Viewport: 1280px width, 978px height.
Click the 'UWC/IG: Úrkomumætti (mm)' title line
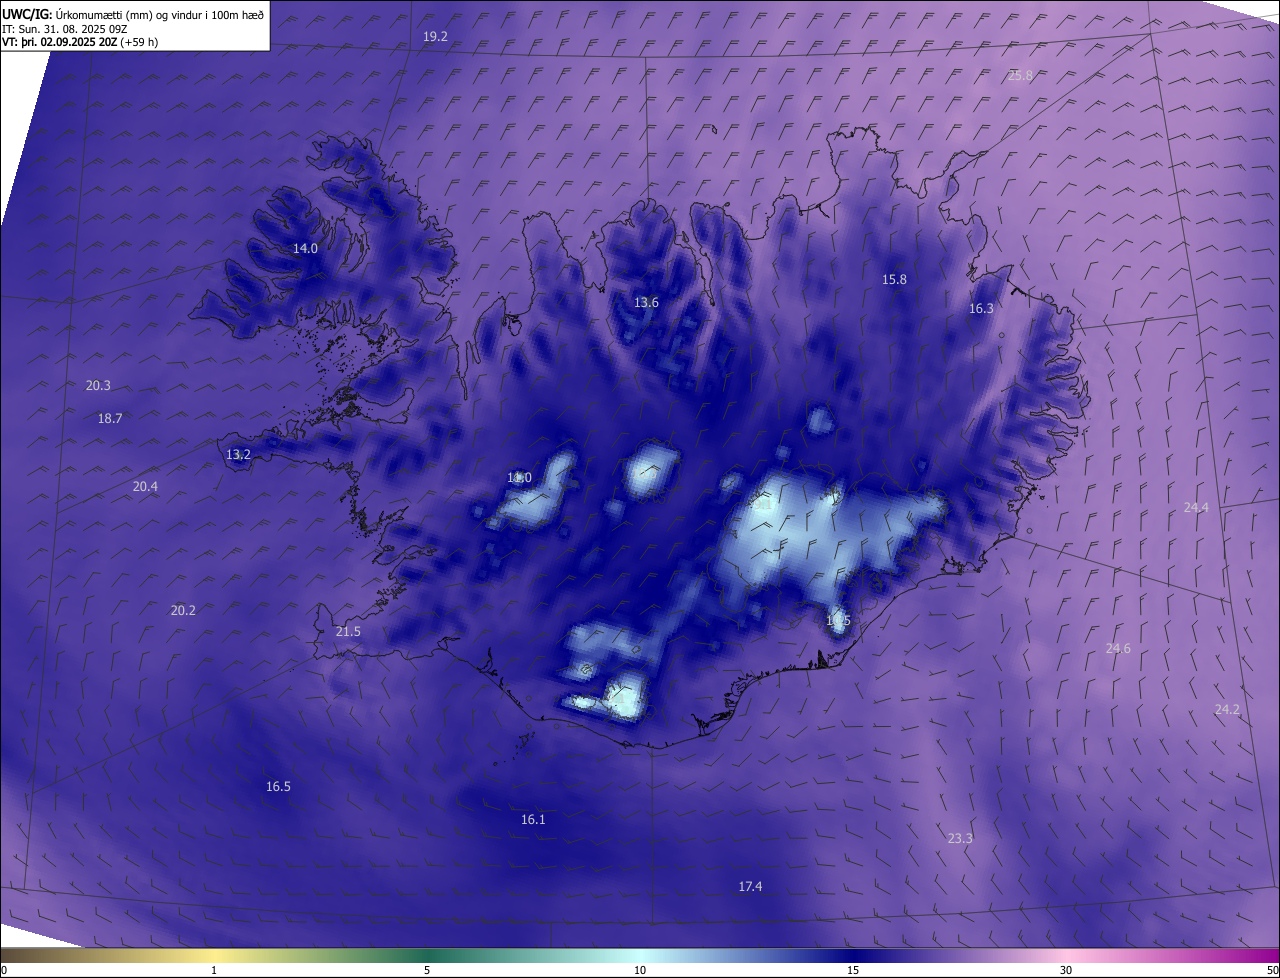point(133,15)
